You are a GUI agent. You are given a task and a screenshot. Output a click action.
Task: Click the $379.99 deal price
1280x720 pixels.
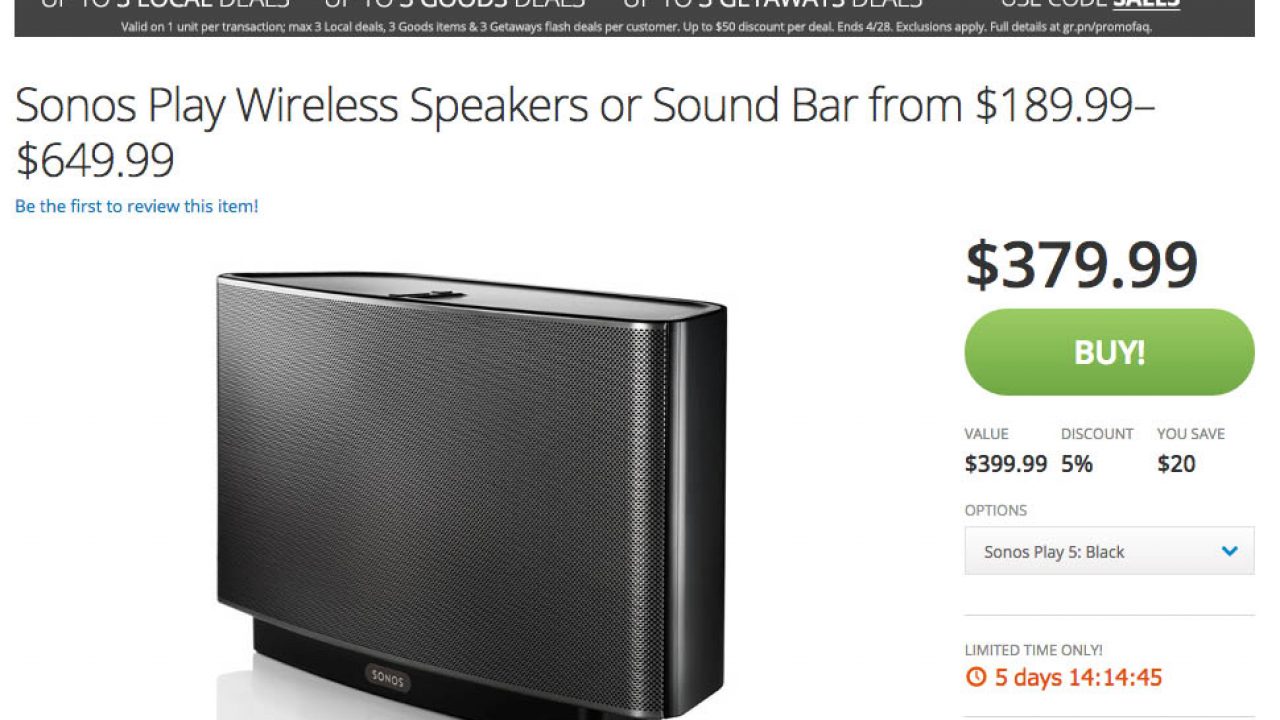click(1081, 265)
